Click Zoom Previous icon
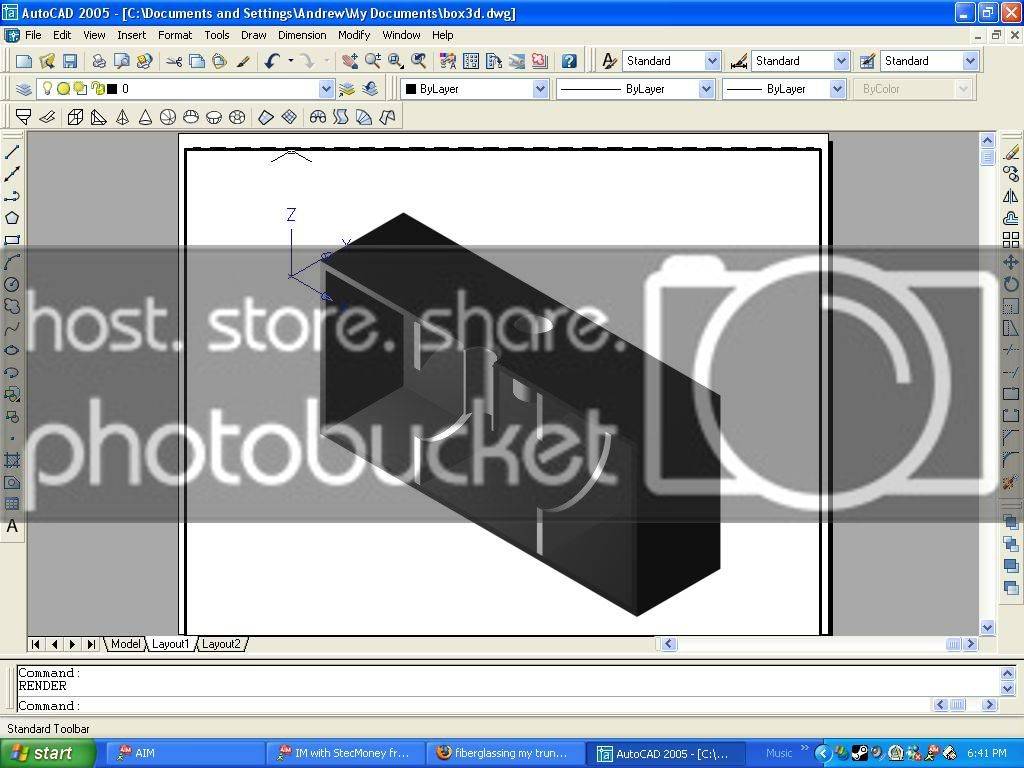The image size is (1024, 768). pos(419,61)
